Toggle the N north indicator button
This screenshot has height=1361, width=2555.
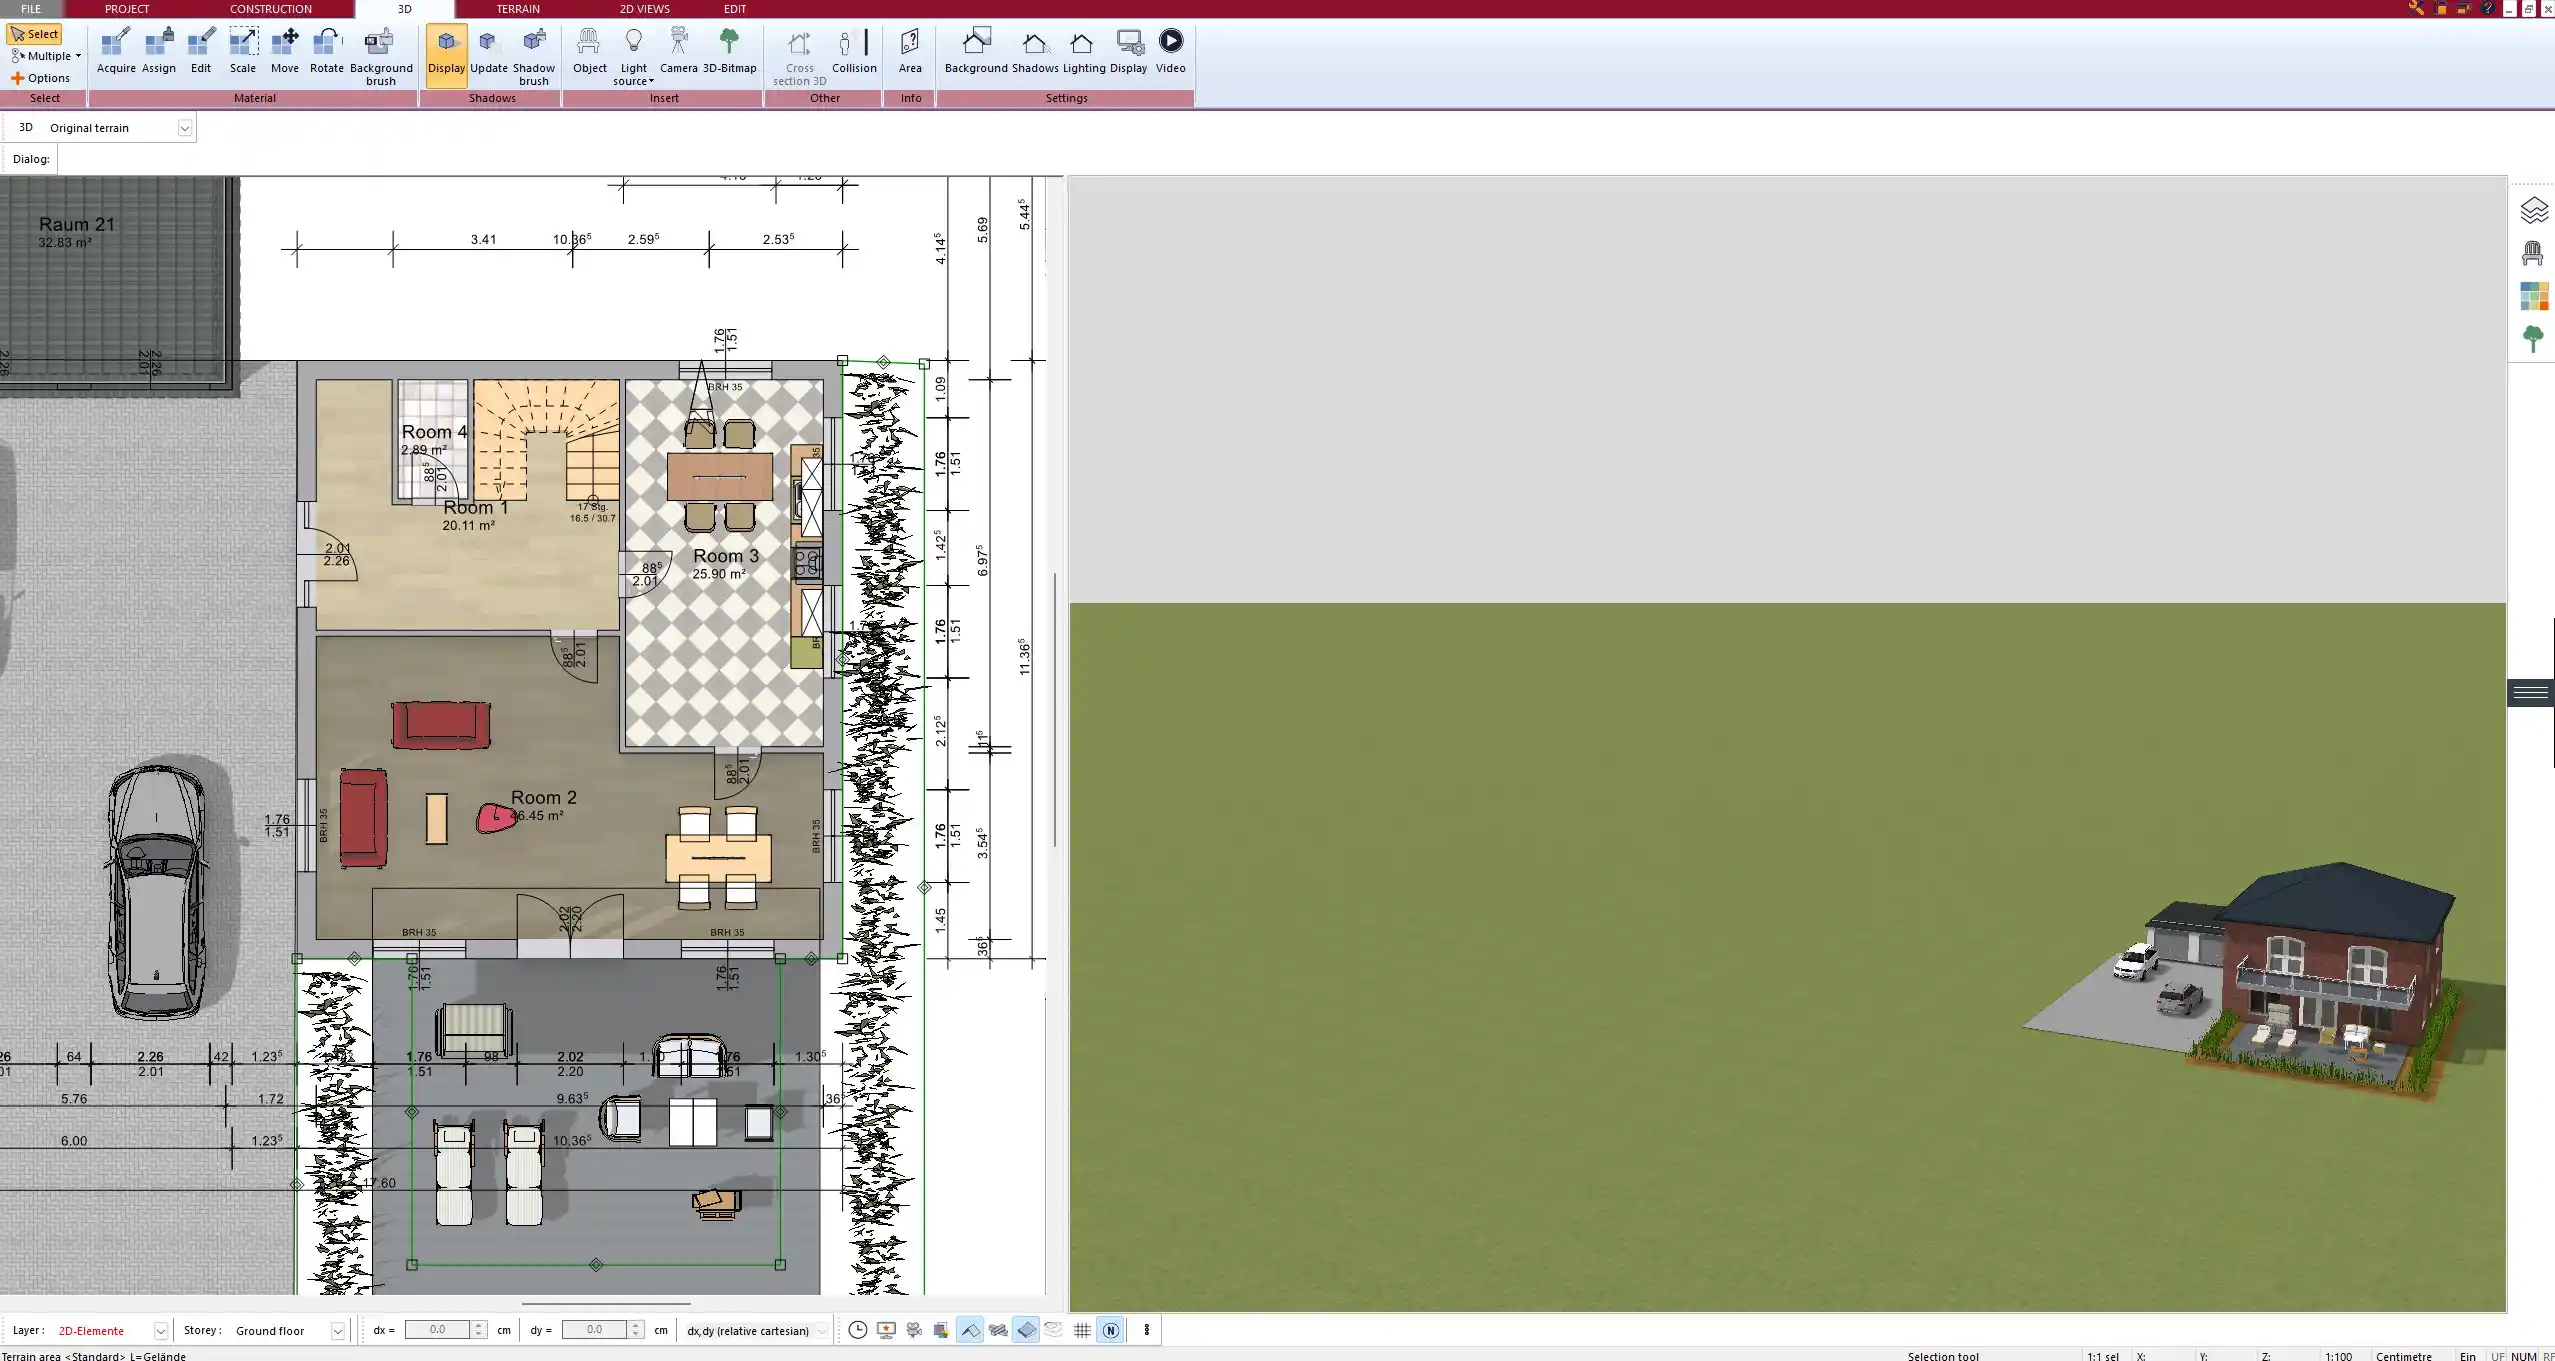1110,1330
